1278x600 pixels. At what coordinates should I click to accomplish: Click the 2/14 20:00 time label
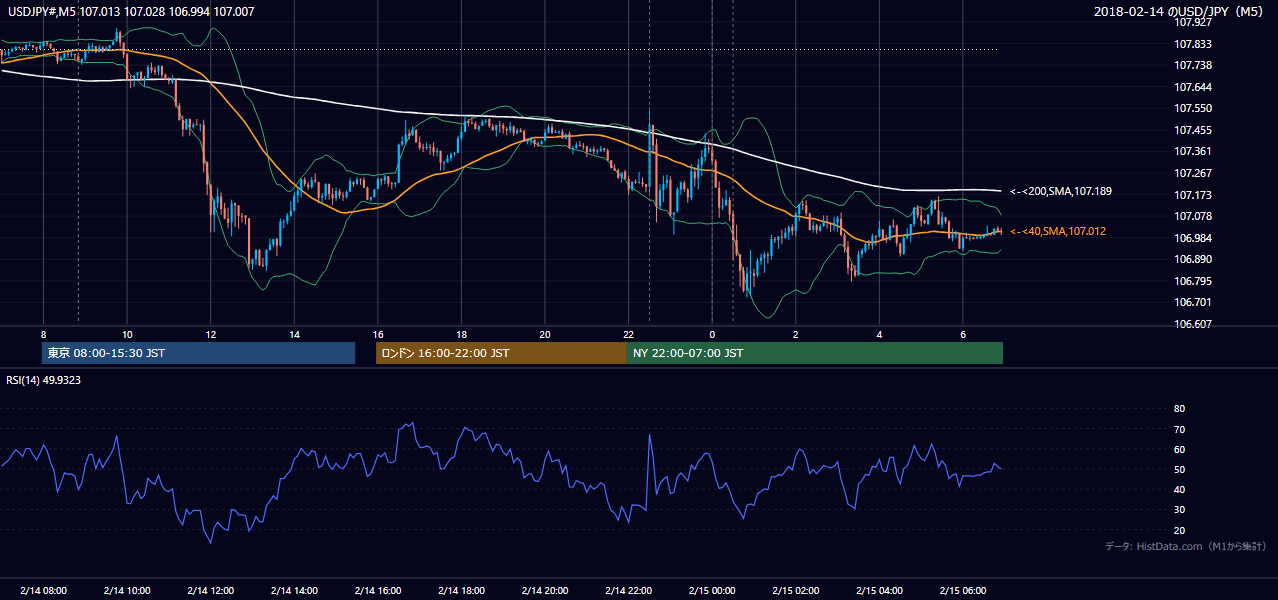tap(545, 591)
